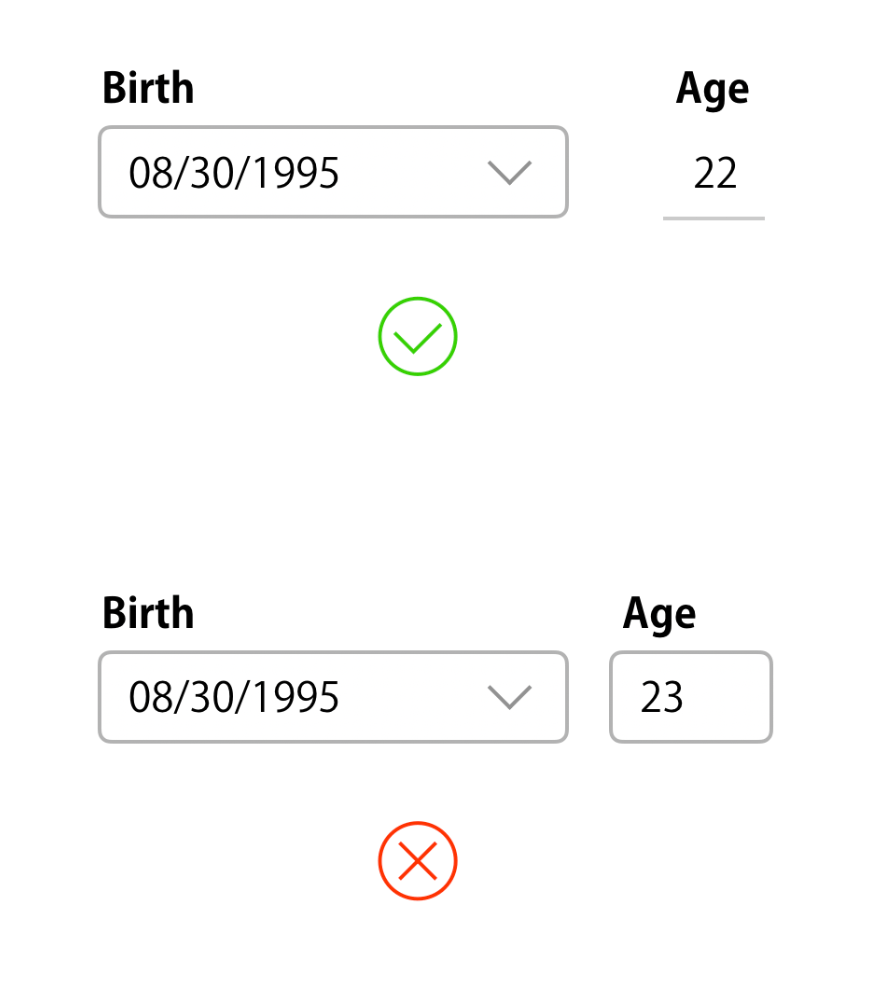Click the checkmark inside the green circle
Viewport: 878px width, 986px height.
(418, 338)
